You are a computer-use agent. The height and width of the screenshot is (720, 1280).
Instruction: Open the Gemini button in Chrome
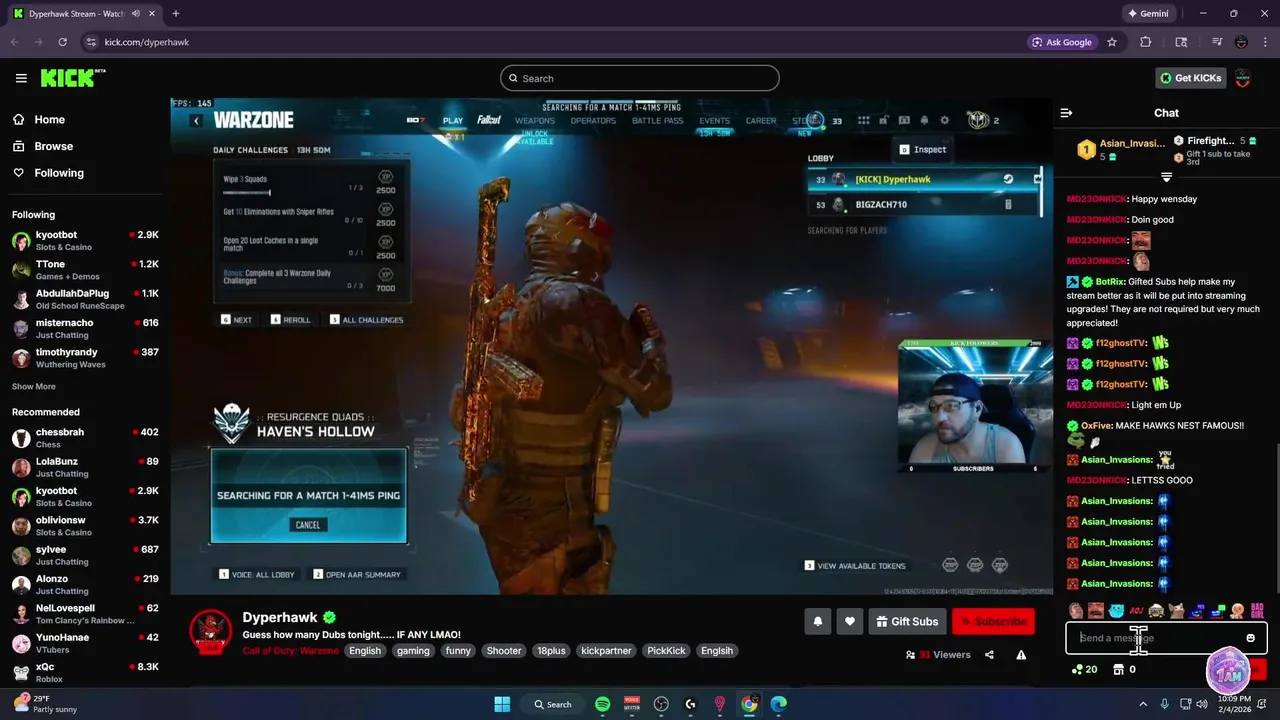[1147, 14]
